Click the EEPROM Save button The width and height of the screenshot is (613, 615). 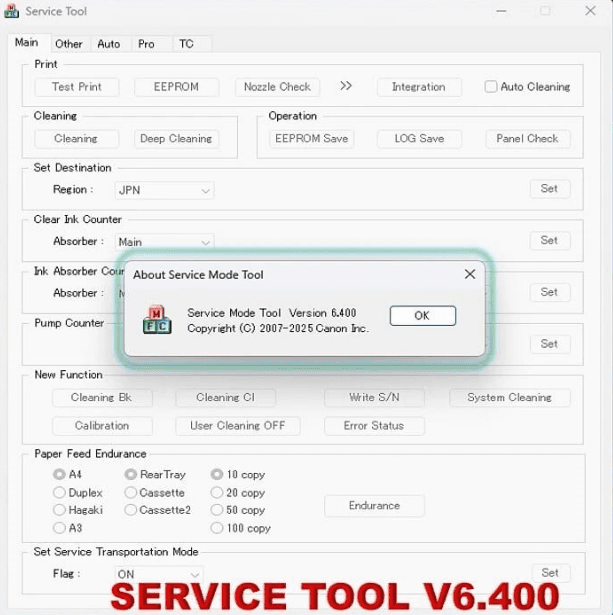coord(311,139)
